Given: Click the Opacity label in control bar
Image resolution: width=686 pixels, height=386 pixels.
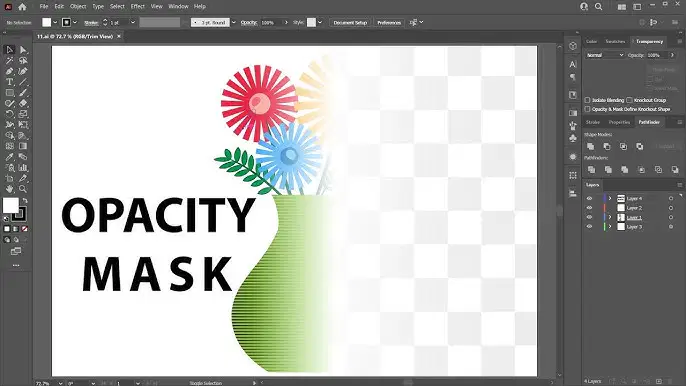Looking at the screenshot, I should click(248, 23).
